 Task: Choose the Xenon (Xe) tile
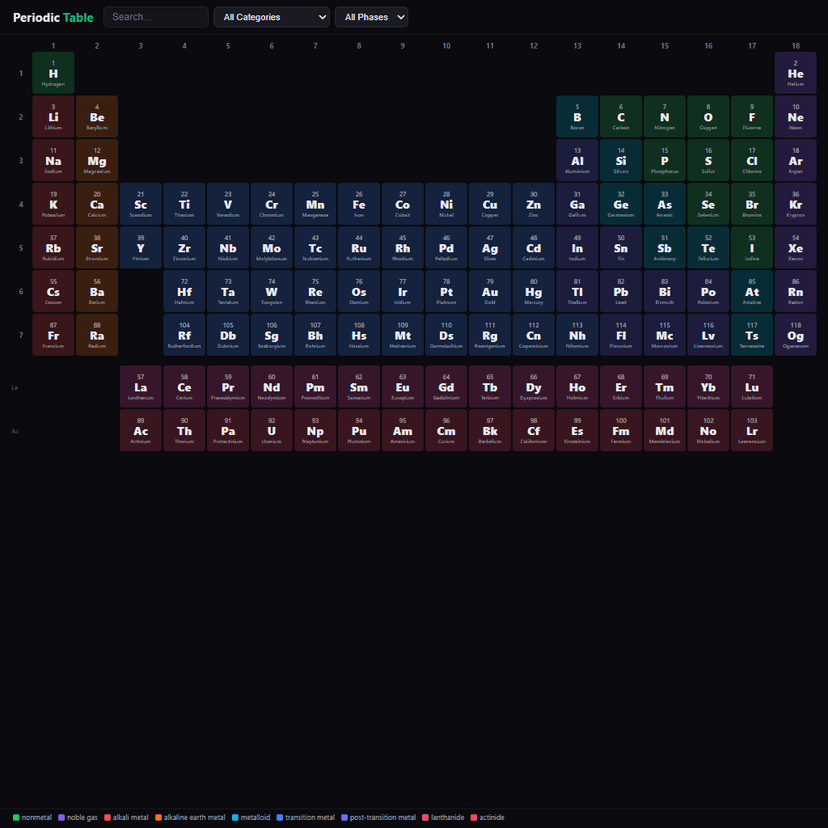coord(796,248)
